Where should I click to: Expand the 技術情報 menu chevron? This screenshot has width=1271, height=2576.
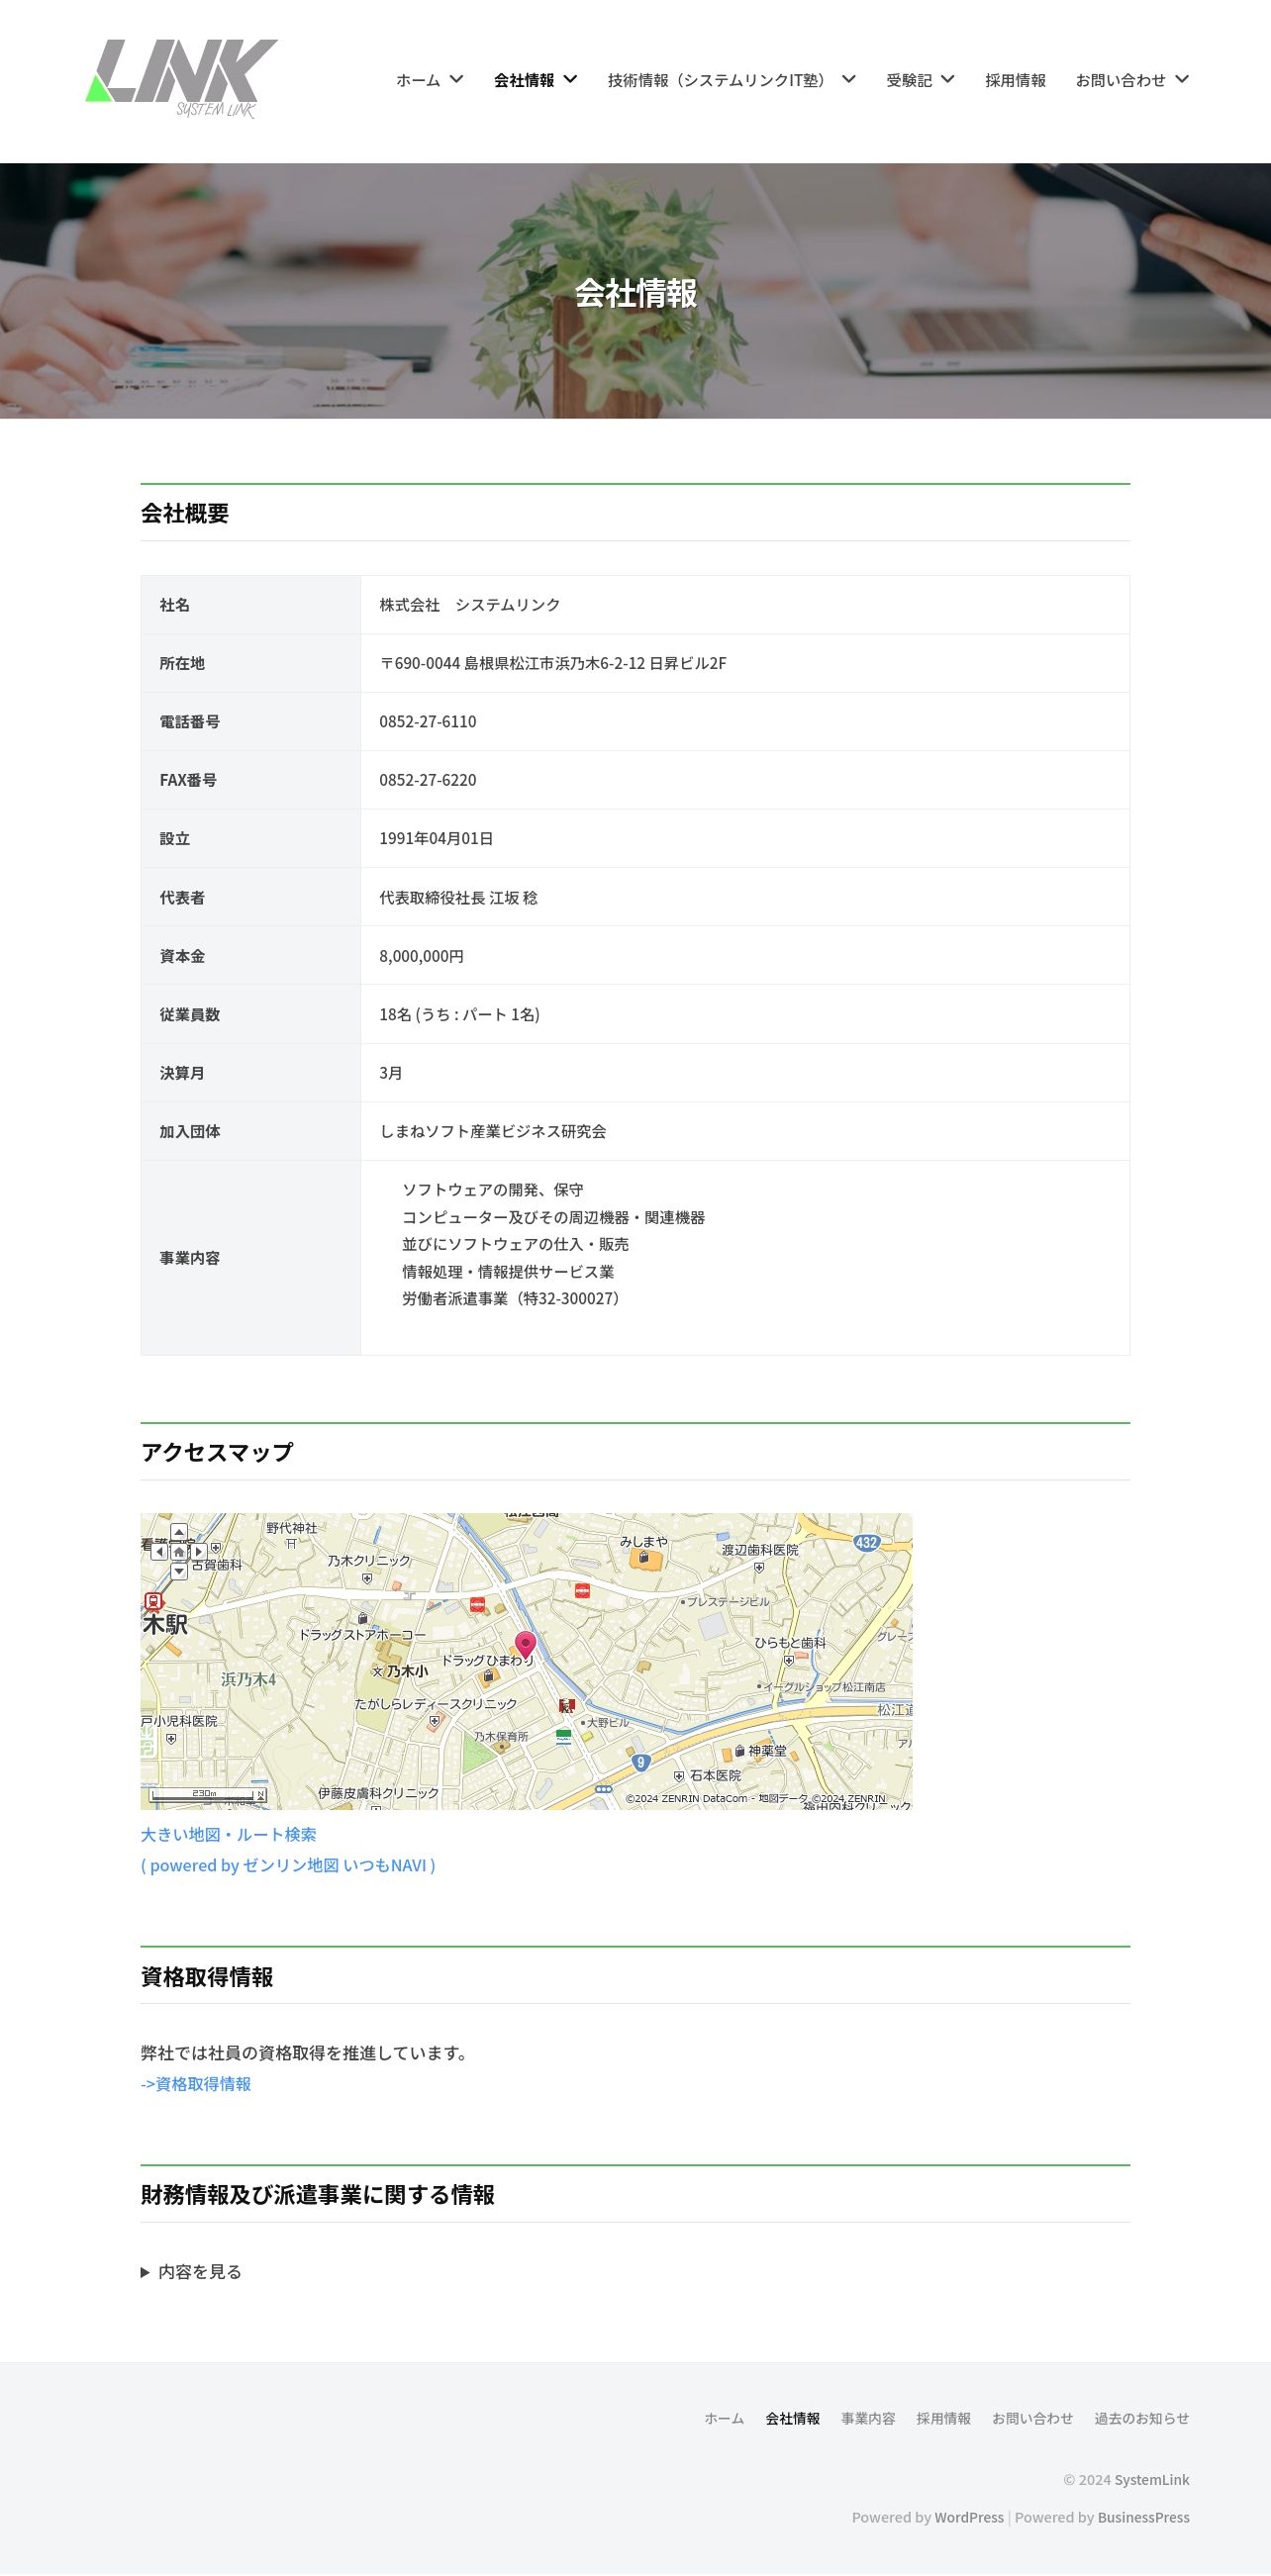[x=848, y=79]
